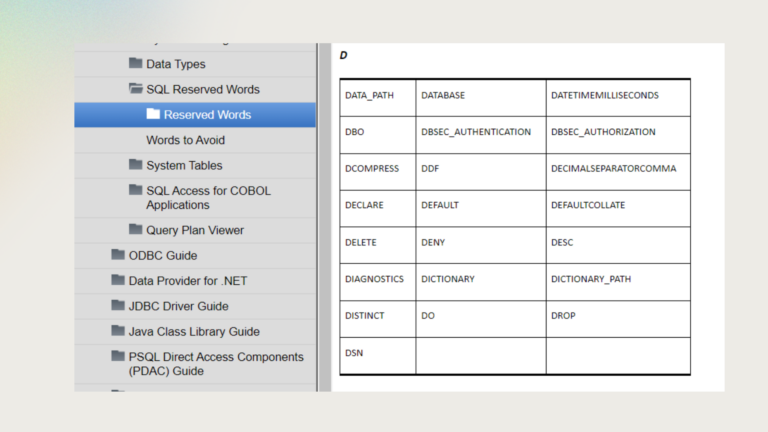Image resolution: width=768 pixels, height=432 pixels.
Task: Click the DATABASE cell in the table
Action: (x=443, y=95)
